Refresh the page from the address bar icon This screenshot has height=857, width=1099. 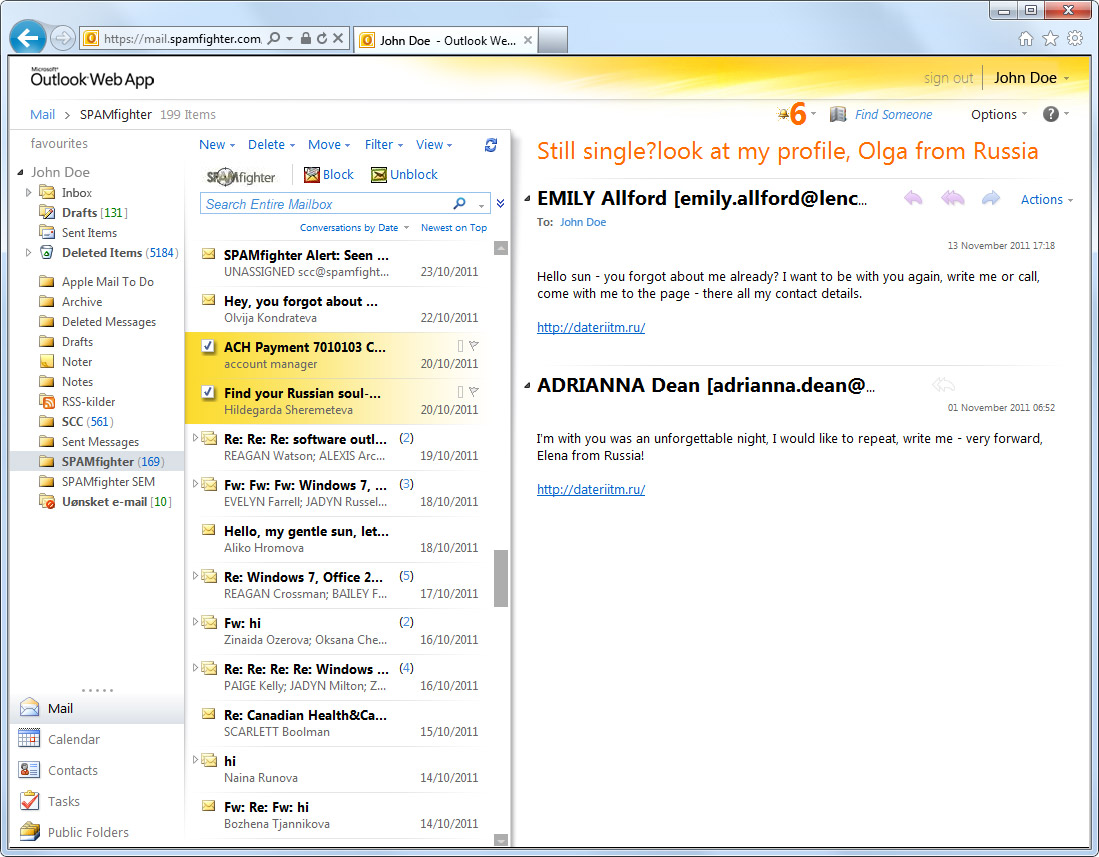[322, 39]
